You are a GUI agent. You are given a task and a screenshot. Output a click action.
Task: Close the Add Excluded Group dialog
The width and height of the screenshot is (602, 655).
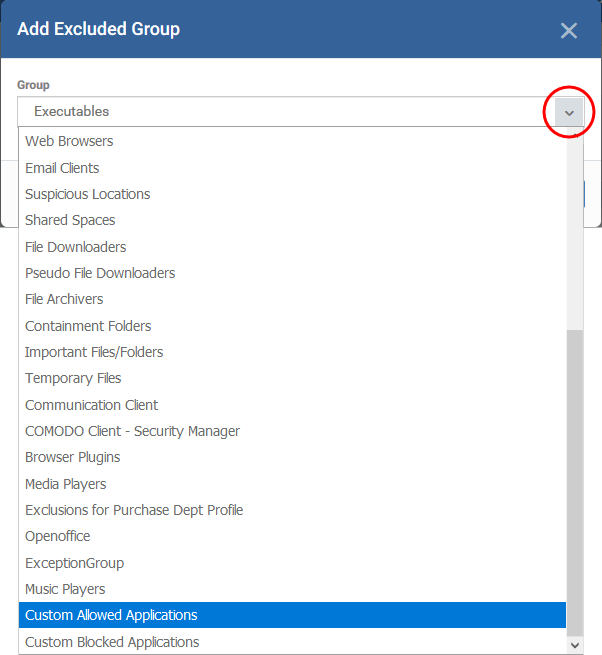[569, 30]
